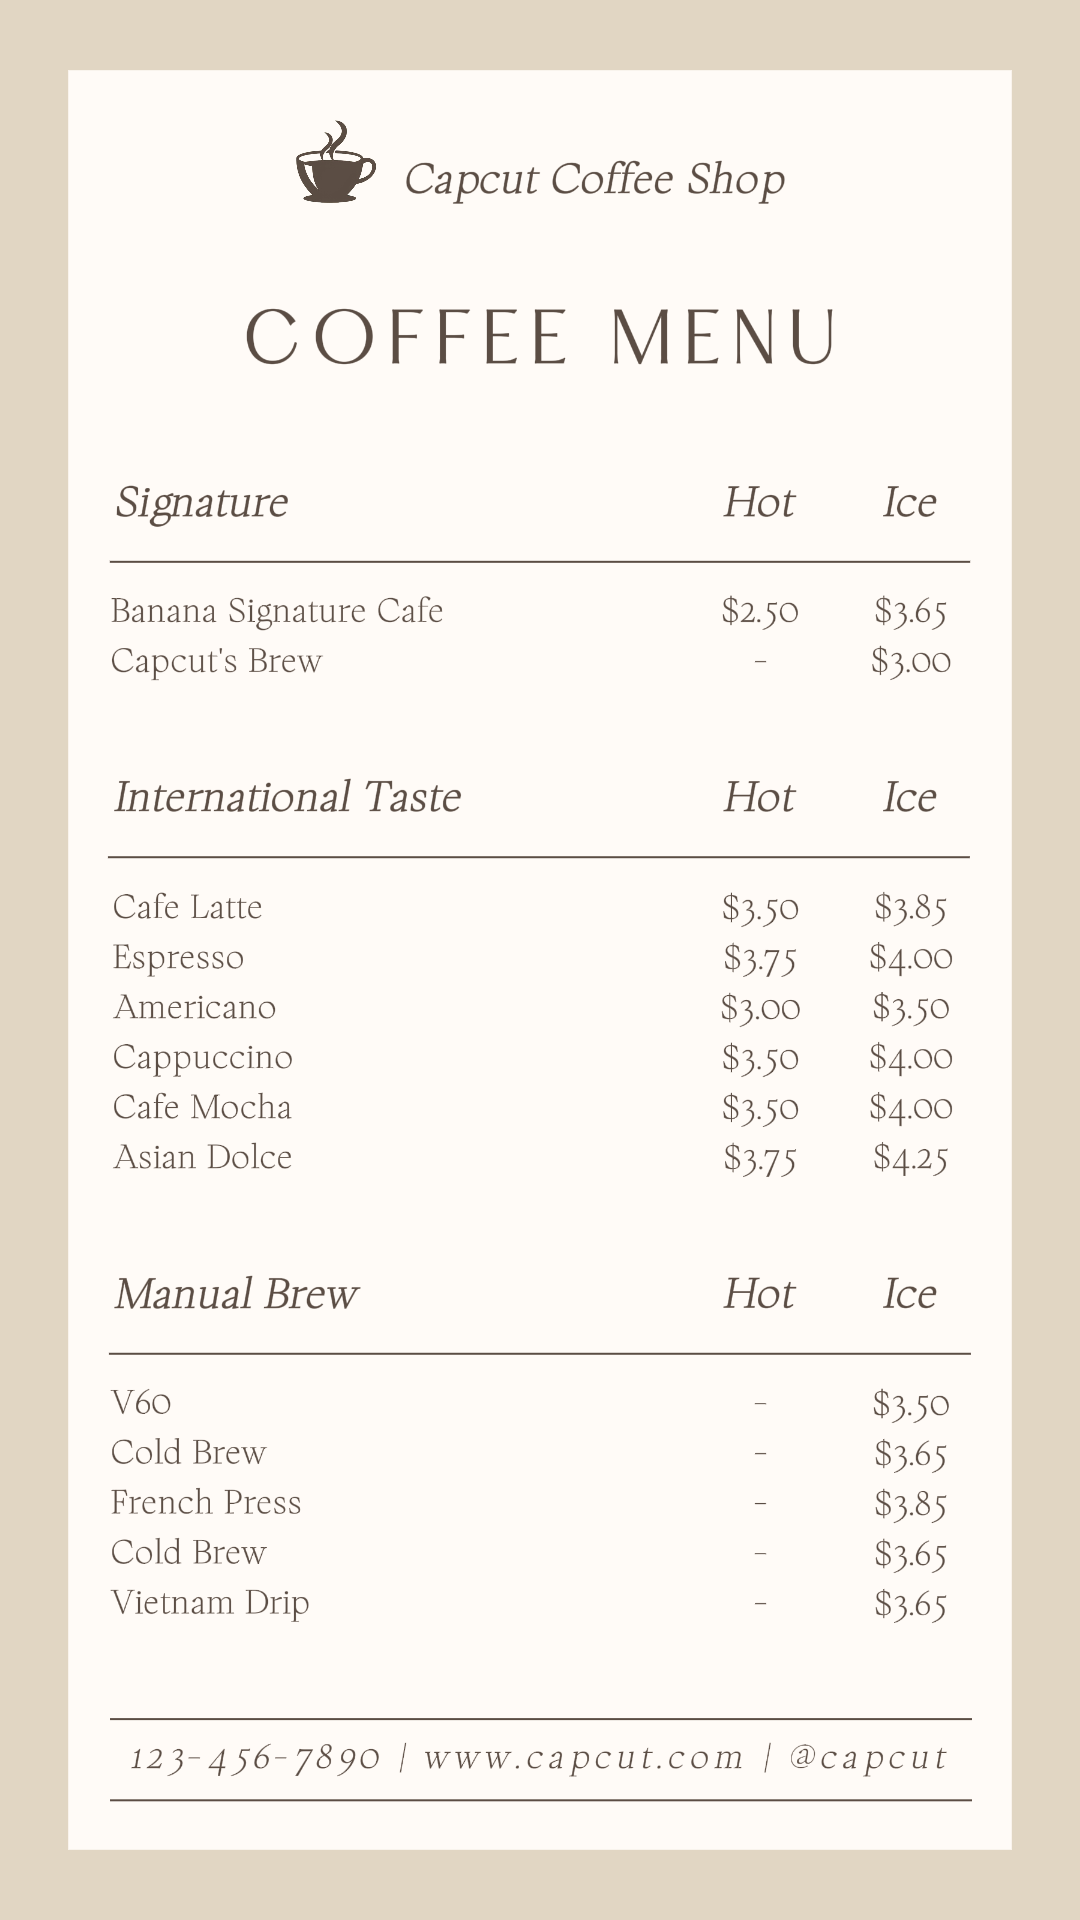1080x1920 pixels.
Task: Select Banana Signature Cafe item
Action: [x=277, y=611]
